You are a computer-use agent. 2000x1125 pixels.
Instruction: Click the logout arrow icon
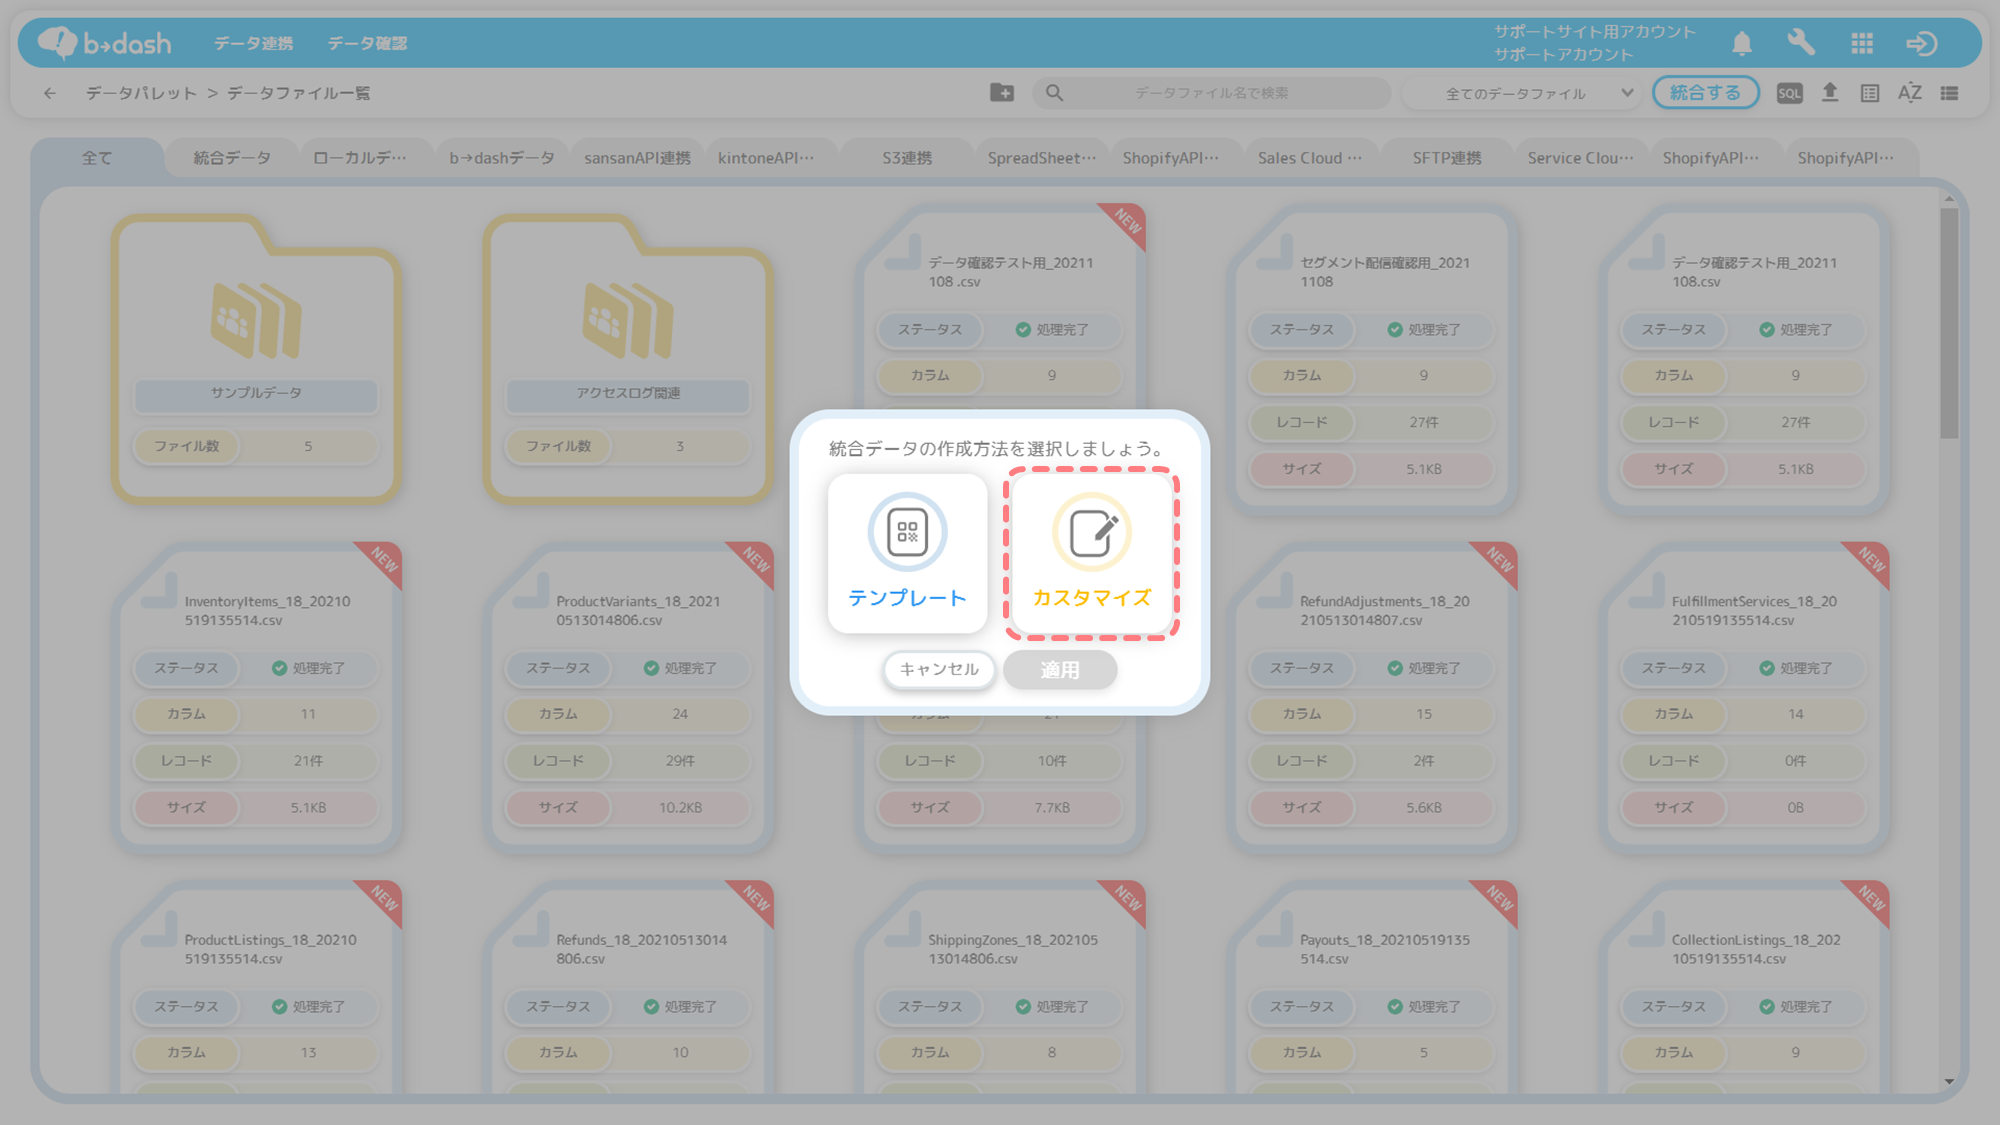[x=1921, y=43]
